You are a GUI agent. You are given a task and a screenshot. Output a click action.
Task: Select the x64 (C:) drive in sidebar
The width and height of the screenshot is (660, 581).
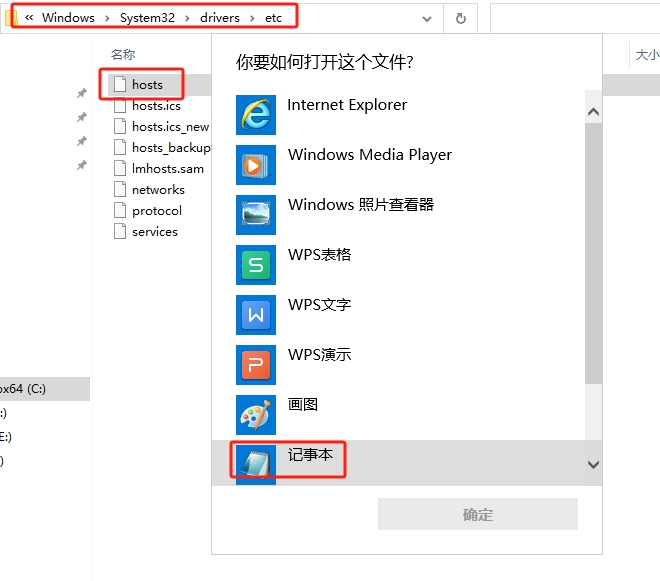45,389
